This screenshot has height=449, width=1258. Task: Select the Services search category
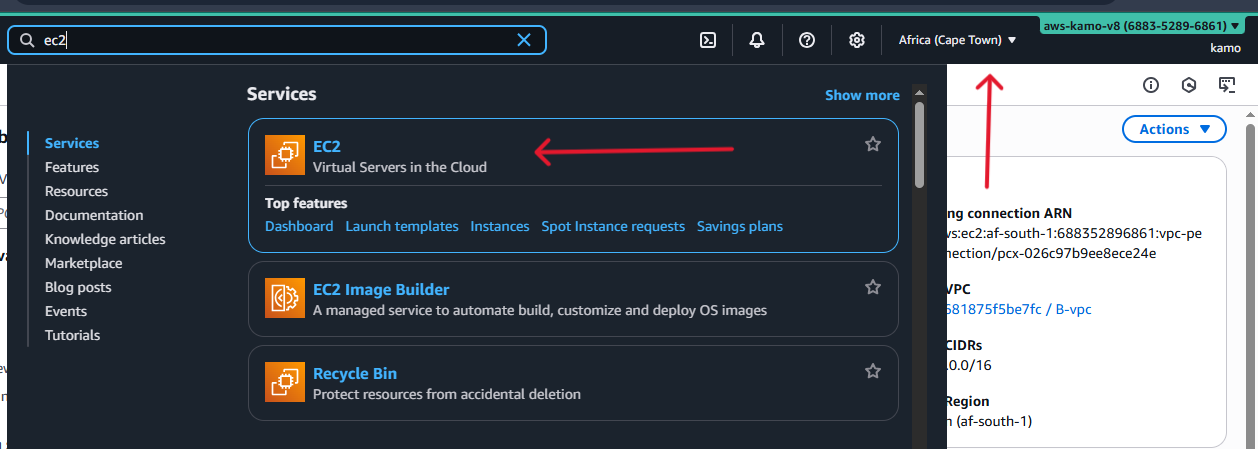point(72,143)
